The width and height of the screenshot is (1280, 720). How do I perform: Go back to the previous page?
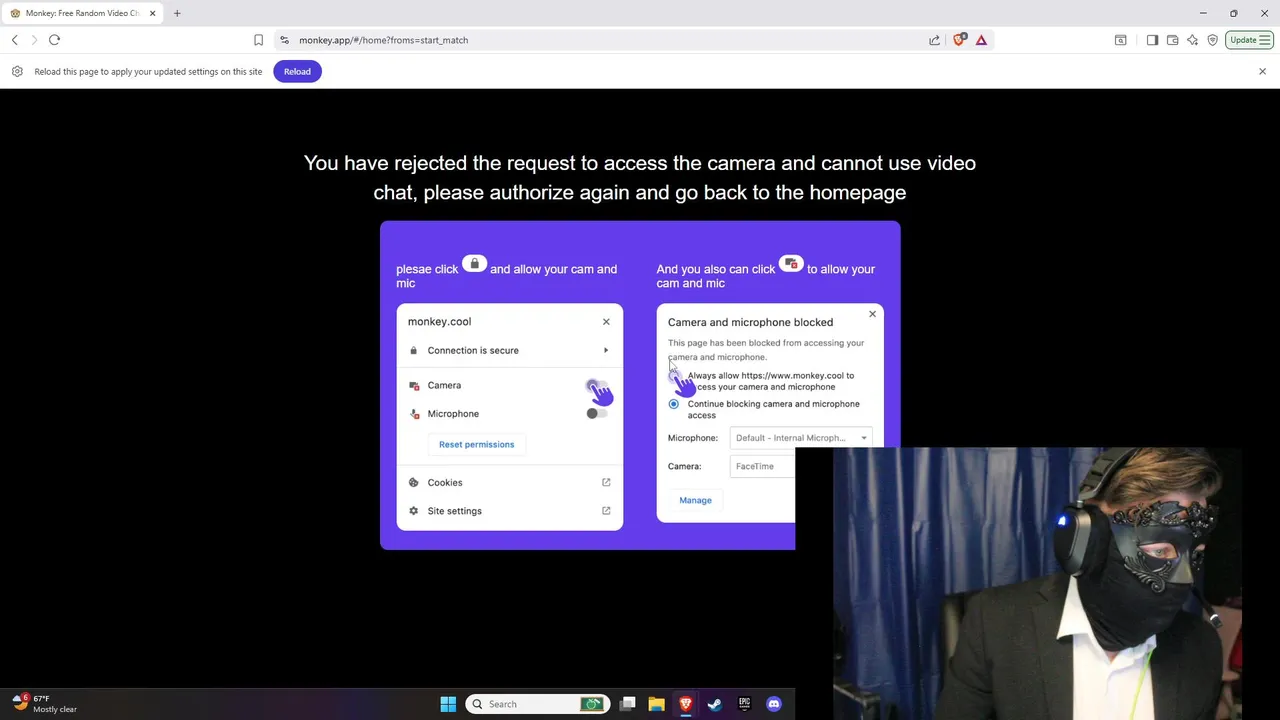point(15,40)
